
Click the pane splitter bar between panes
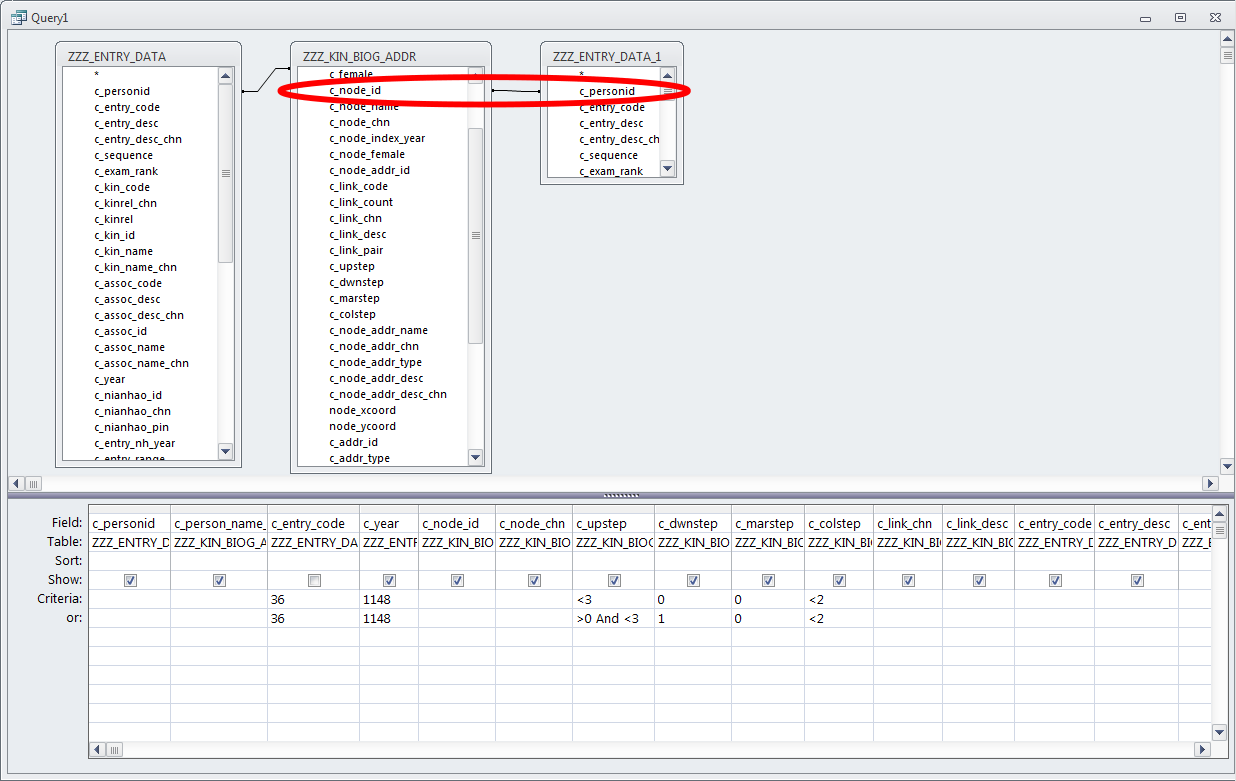pos(620,495)
